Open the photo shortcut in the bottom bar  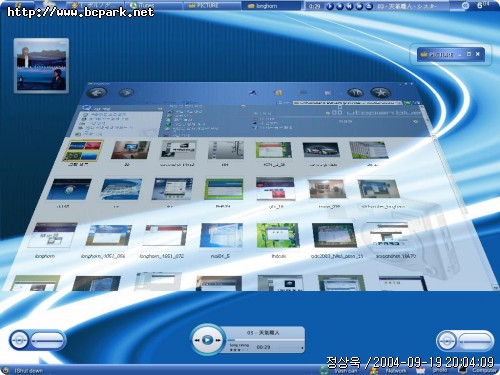point(432,370)
